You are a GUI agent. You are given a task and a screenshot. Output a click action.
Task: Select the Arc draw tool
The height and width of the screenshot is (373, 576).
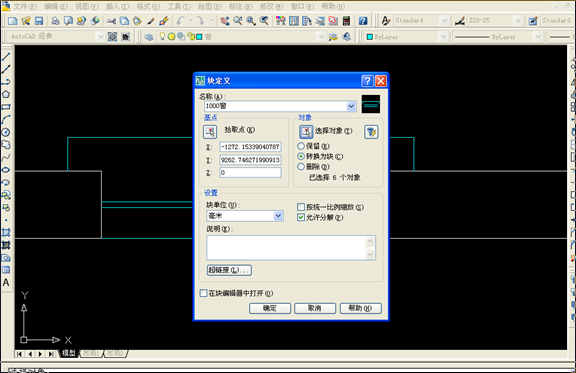(6, 119)
